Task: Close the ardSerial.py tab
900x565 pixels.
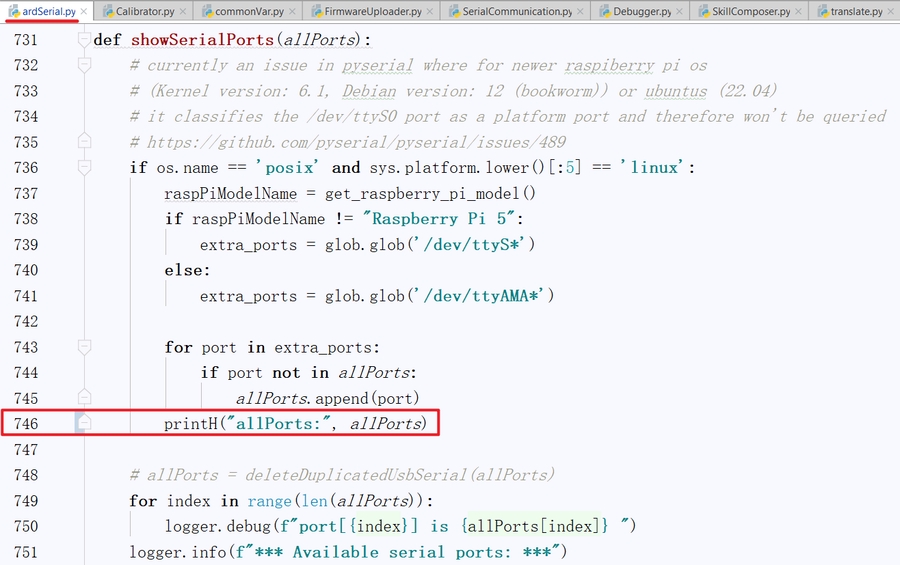Action: tap(83, 12)
